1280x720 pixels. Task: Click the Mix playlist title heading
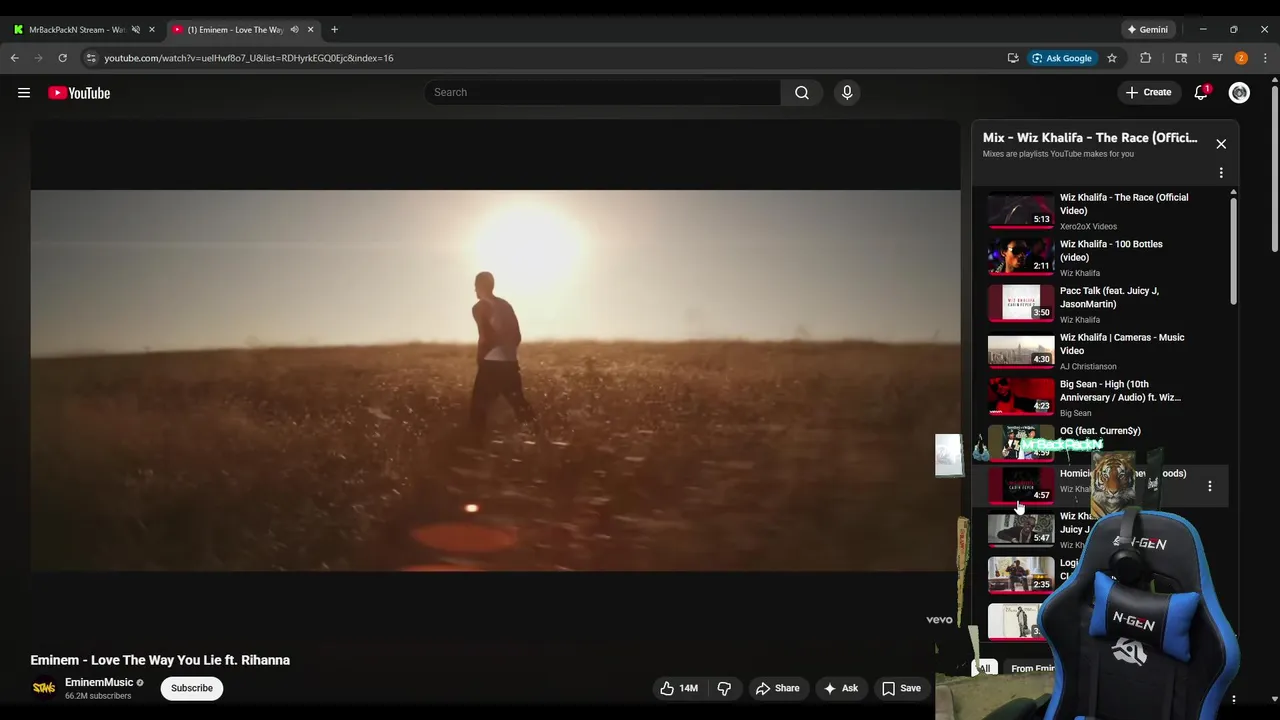(1090, 138)
